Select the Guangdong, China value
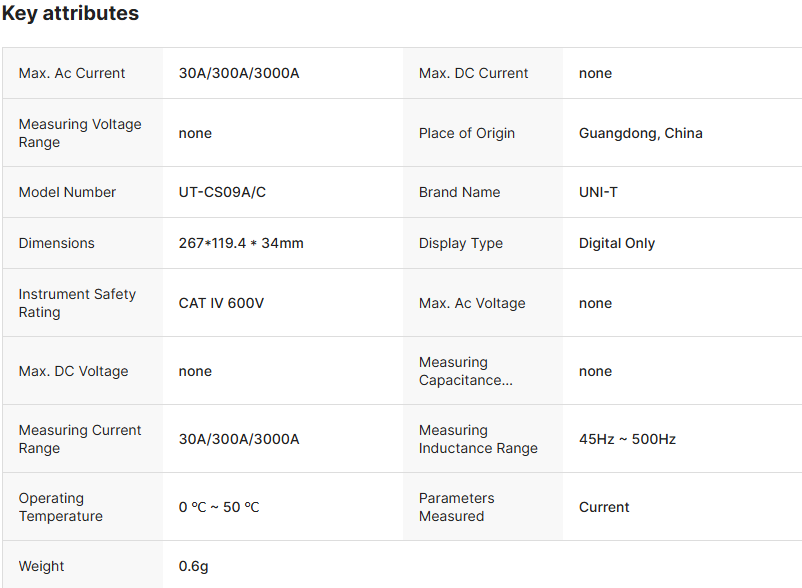The height and width of the screenshot is (588, 802). point(640,133)
